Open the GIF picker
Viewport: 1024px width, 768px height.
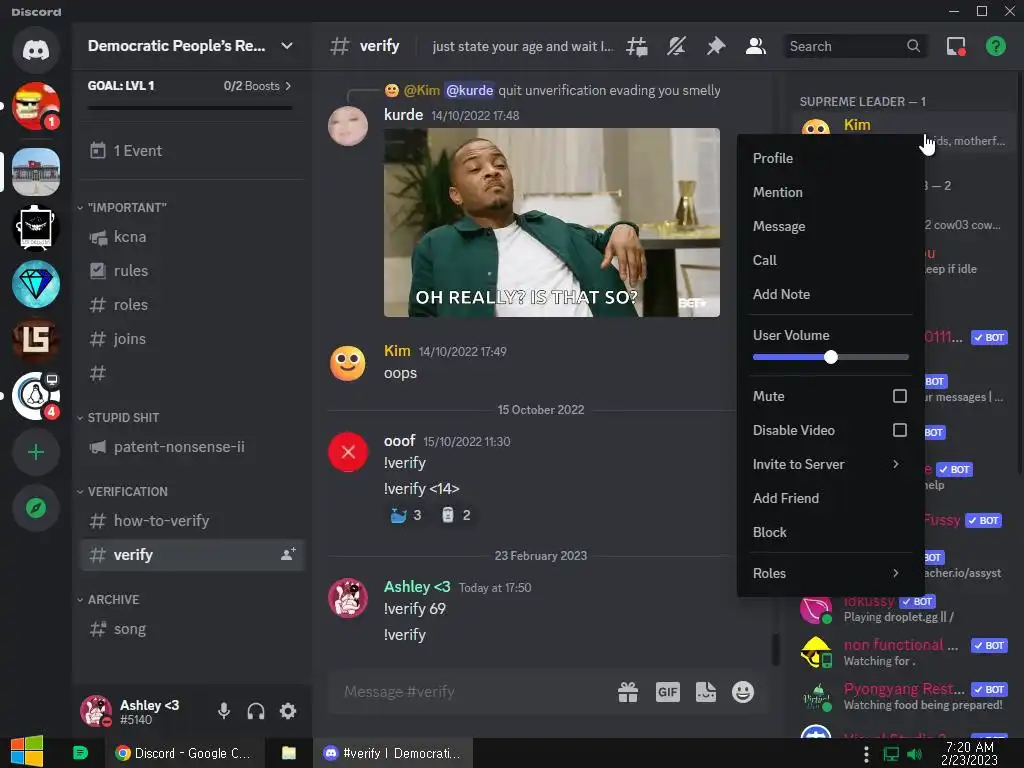coord(667,692)
